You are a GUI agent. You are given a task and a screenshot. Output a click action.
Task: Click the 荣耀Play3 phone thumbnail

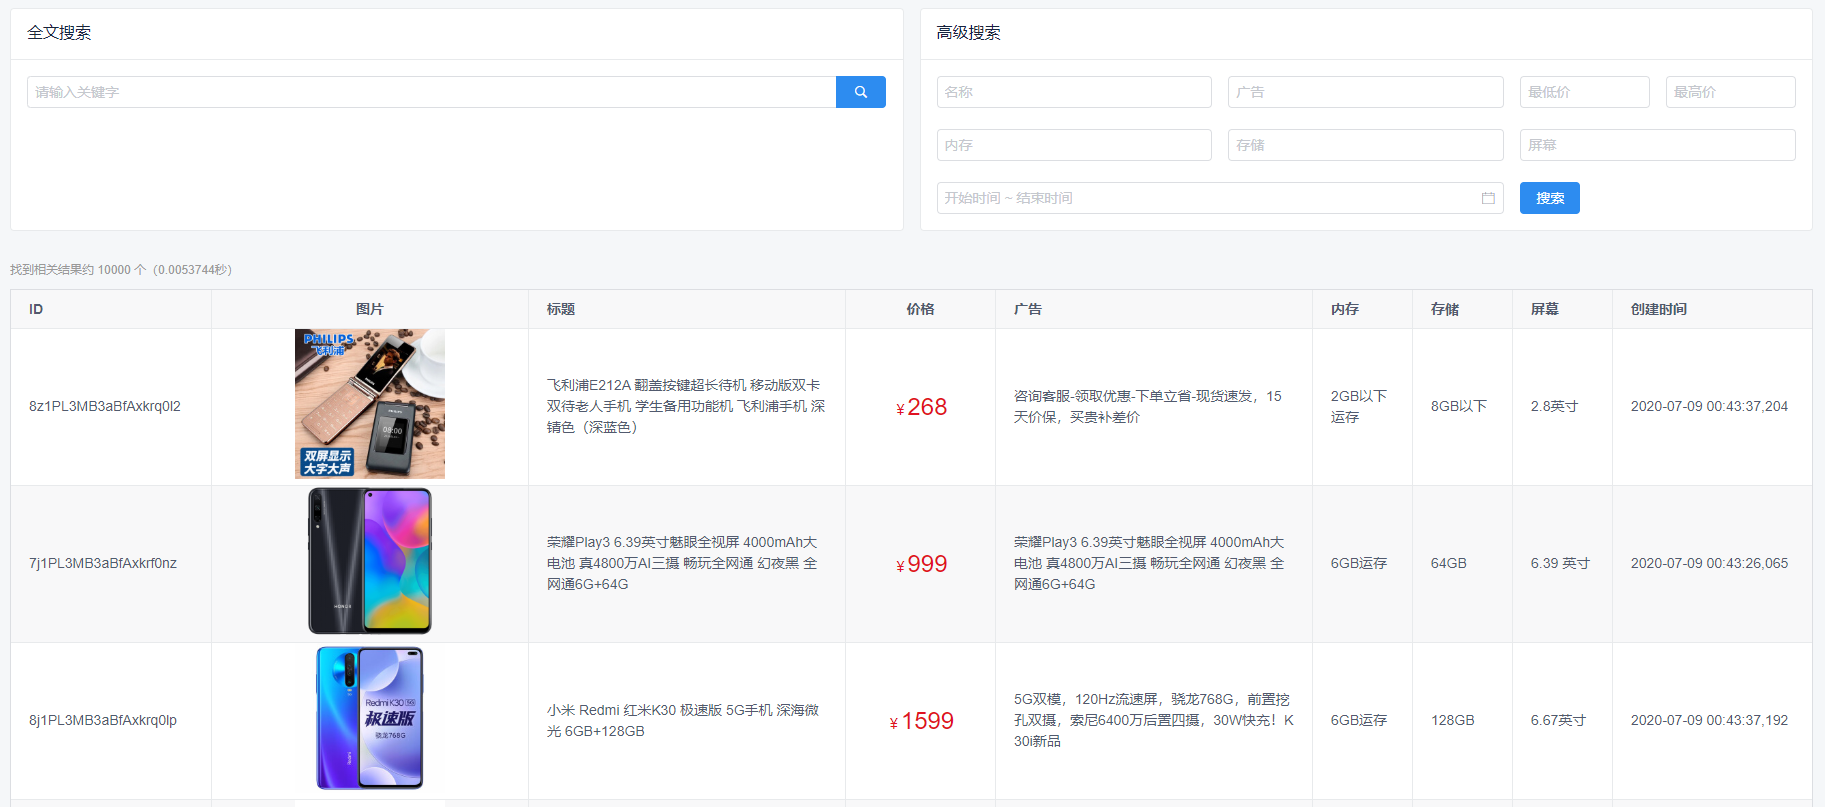tap(370, 561)
